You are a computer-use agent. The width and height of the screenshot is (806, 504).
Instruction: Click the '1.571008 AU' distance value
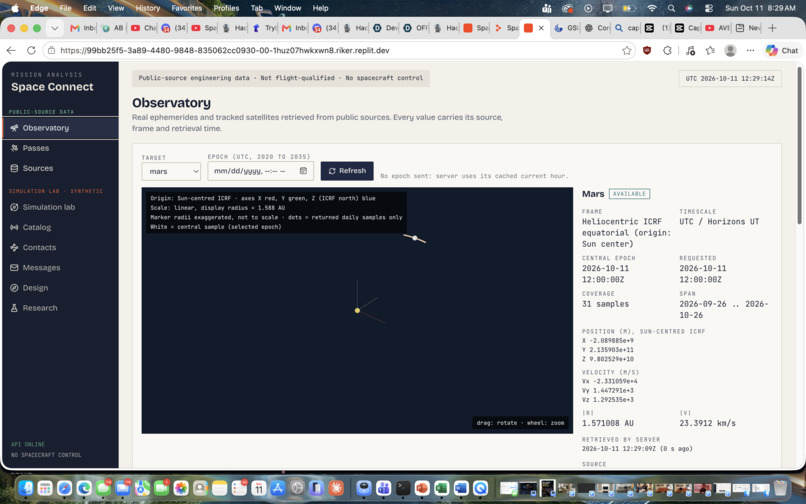tap(608, 423)
